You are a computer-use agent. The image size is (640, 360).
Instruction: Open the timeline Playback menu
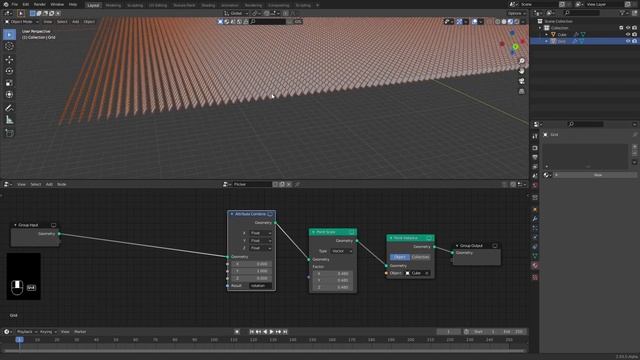pyautogui.click(x=26, y=332)
